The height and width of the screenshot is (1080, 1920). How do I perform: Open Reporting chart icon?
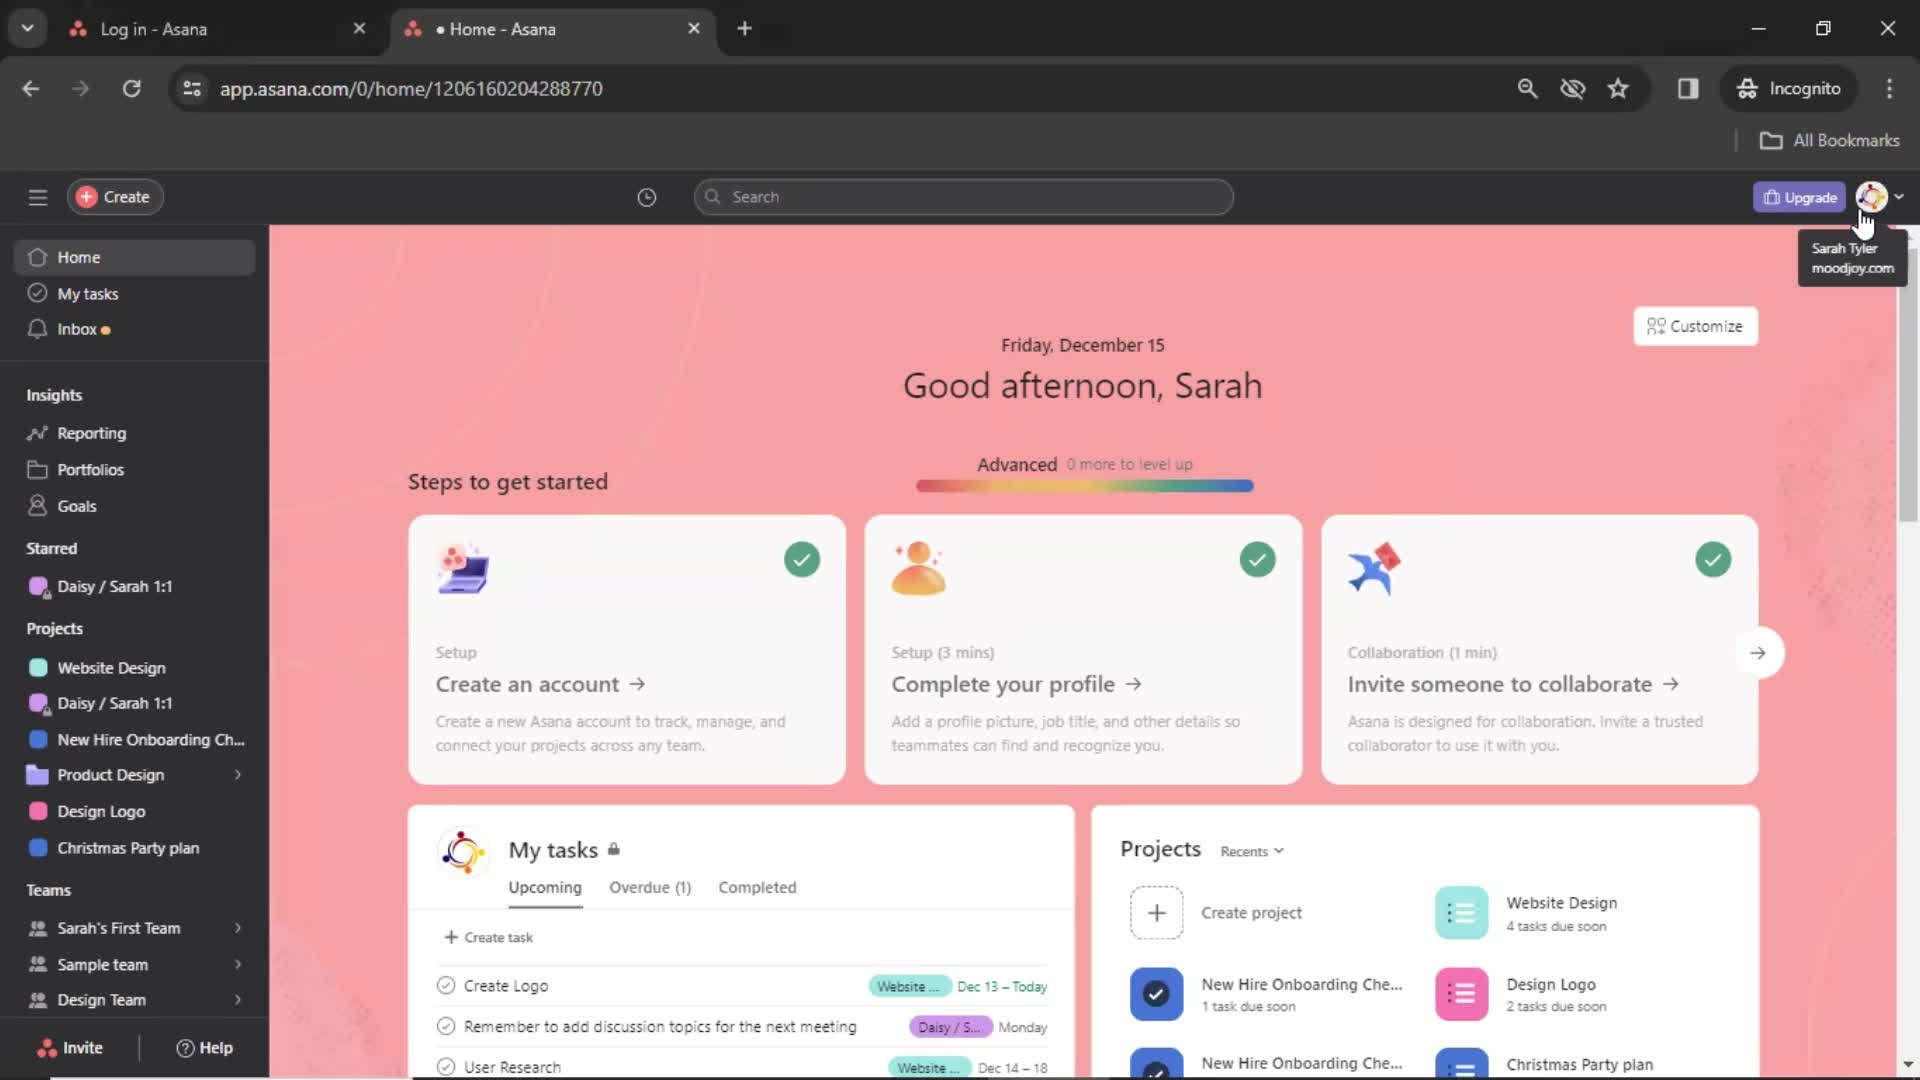pos(38,433)
